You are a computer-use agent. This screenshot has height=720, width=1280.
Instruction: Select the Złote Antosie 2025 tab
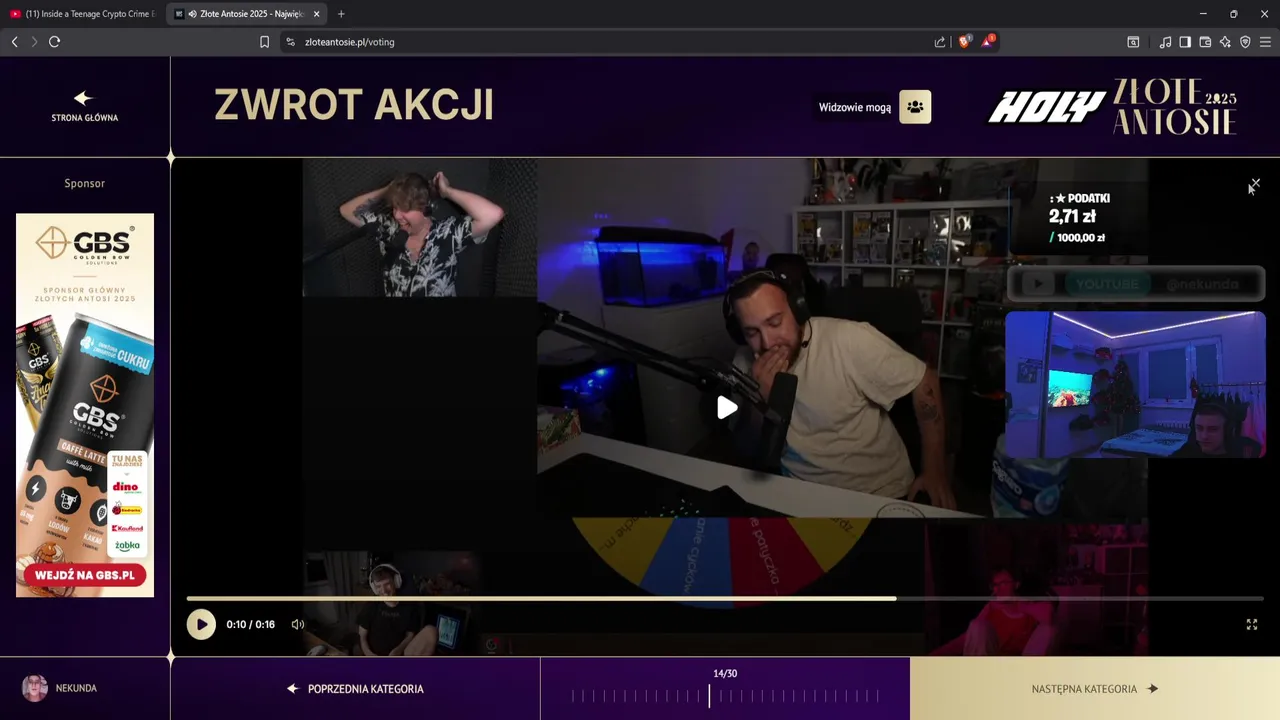pos(247,14)
